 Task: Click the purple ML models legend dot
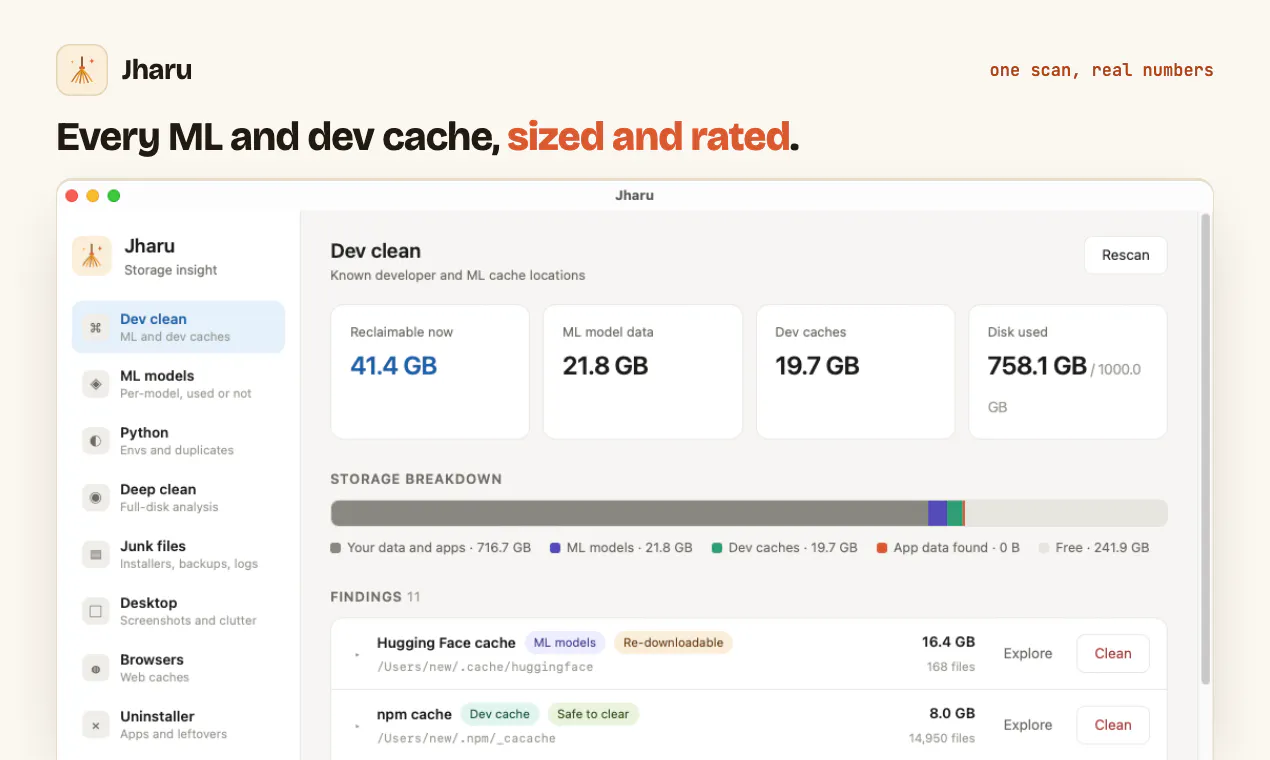[555, 548]
